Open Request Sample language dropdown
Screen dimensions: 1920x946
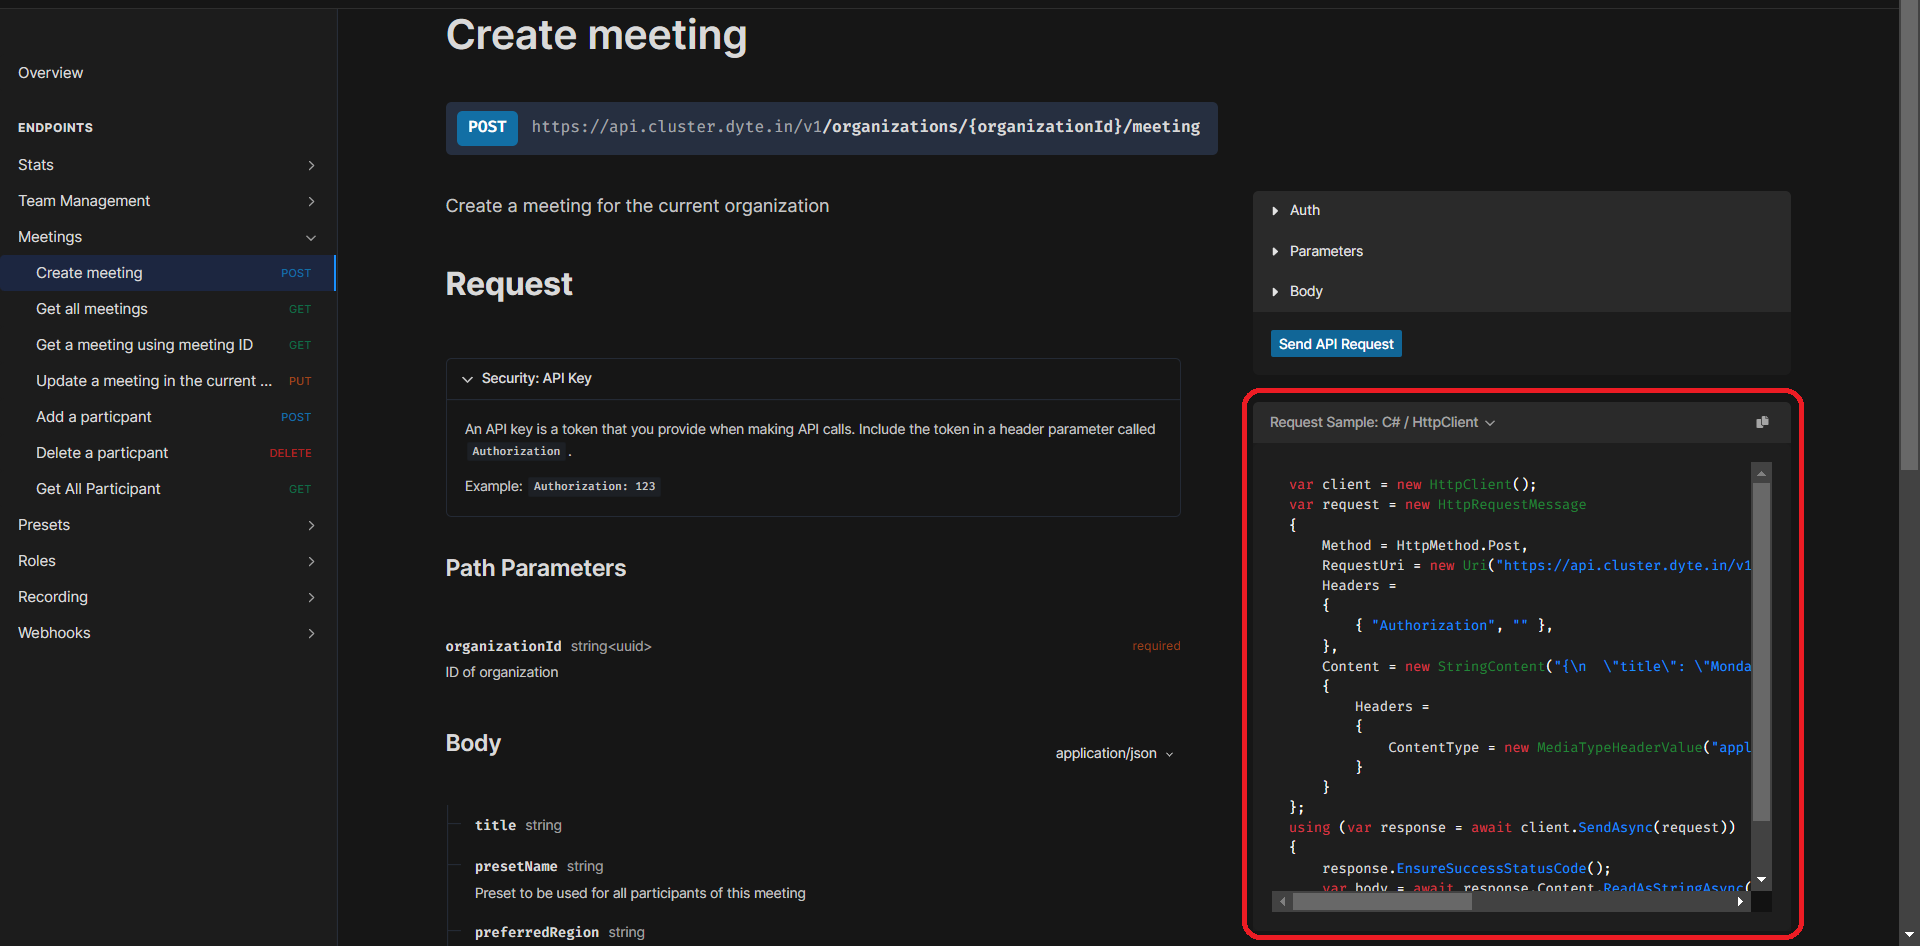click(x=1382, y=422)
